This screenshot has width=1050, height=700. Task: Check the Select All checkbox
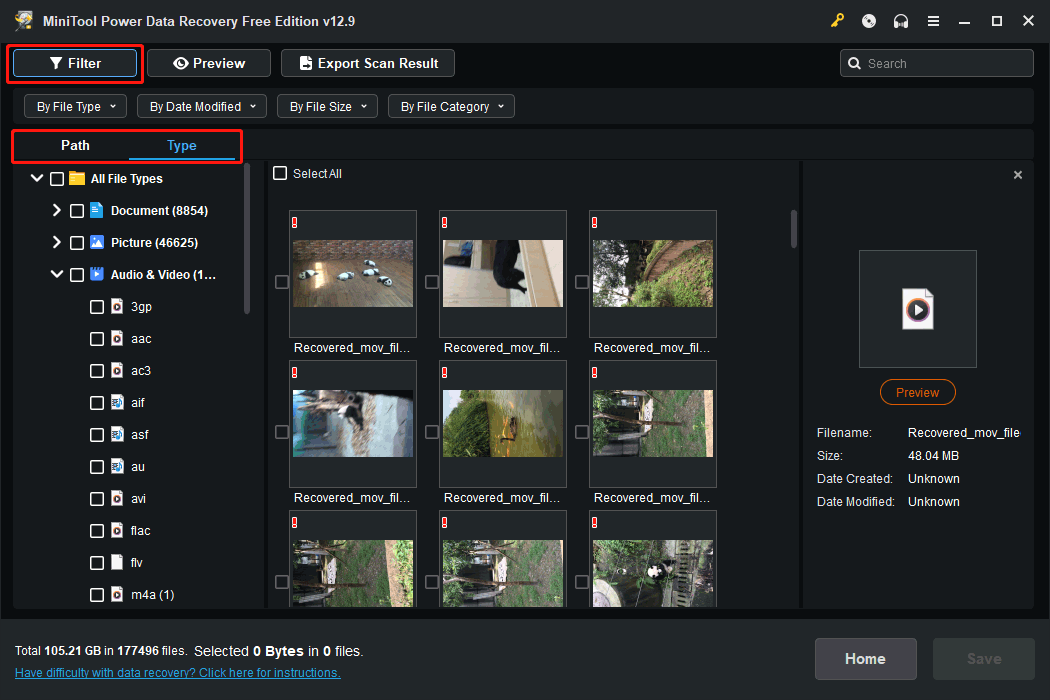(x=280, y=173)
